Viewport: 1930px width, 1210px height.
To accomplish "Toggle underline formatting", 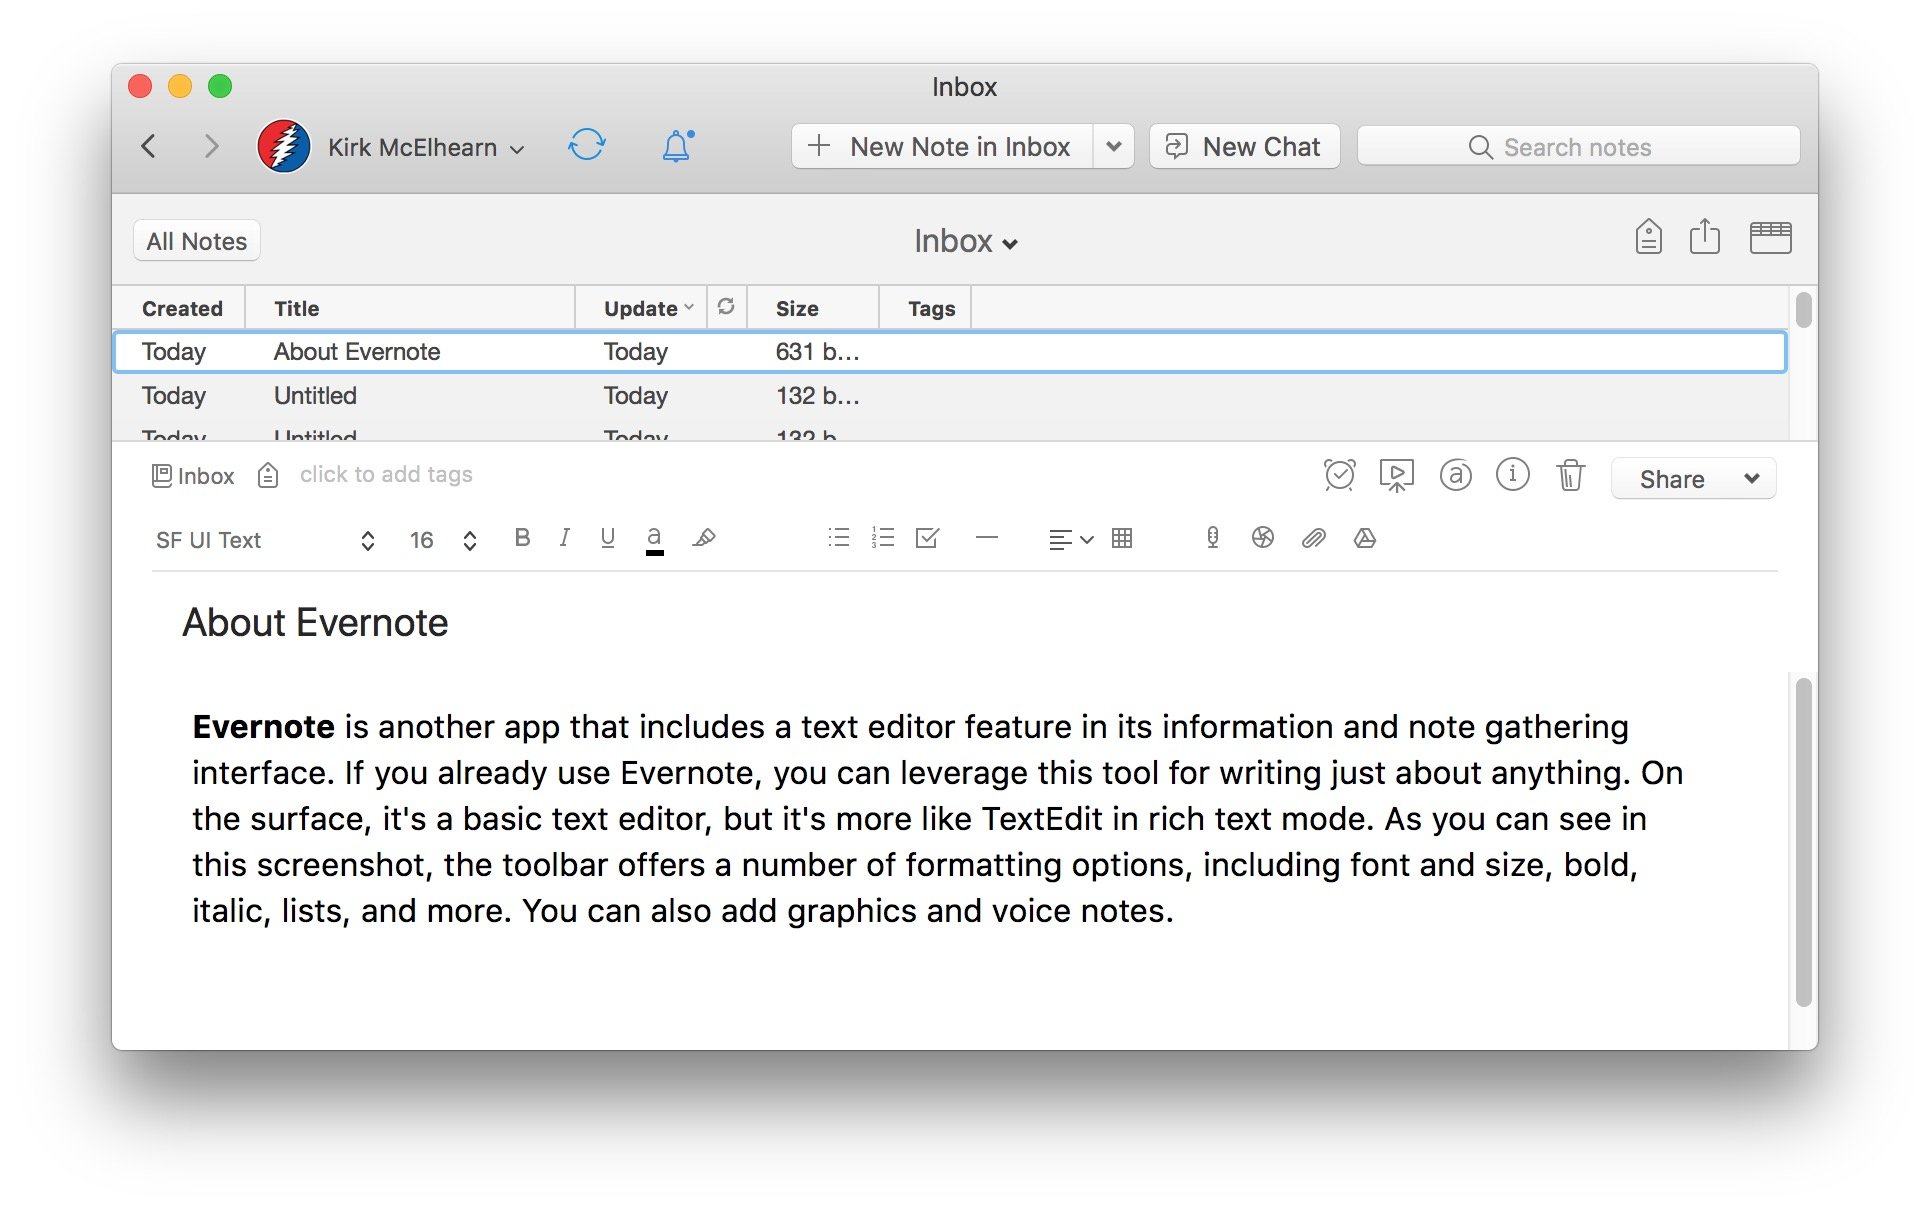I will pyautogui.click(x=607, y=538).
